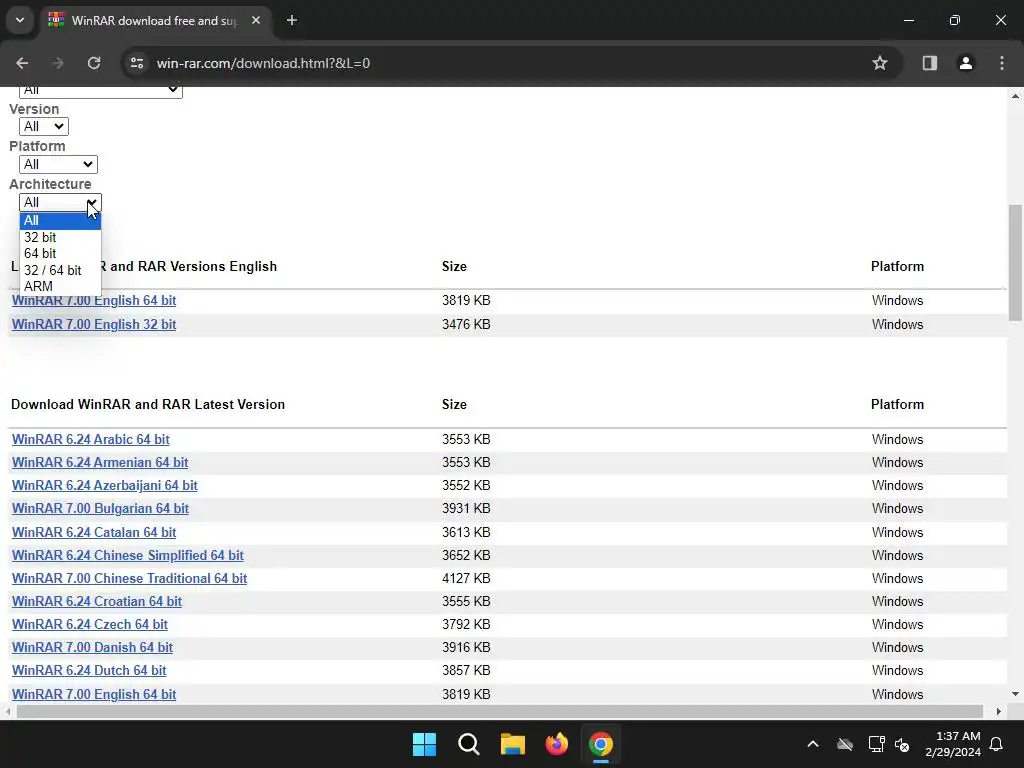Download WinRAR 6.24 Azerbaijani 64 bit
1024x768 pixels.
pyautogui.click(x=104, y=485)
